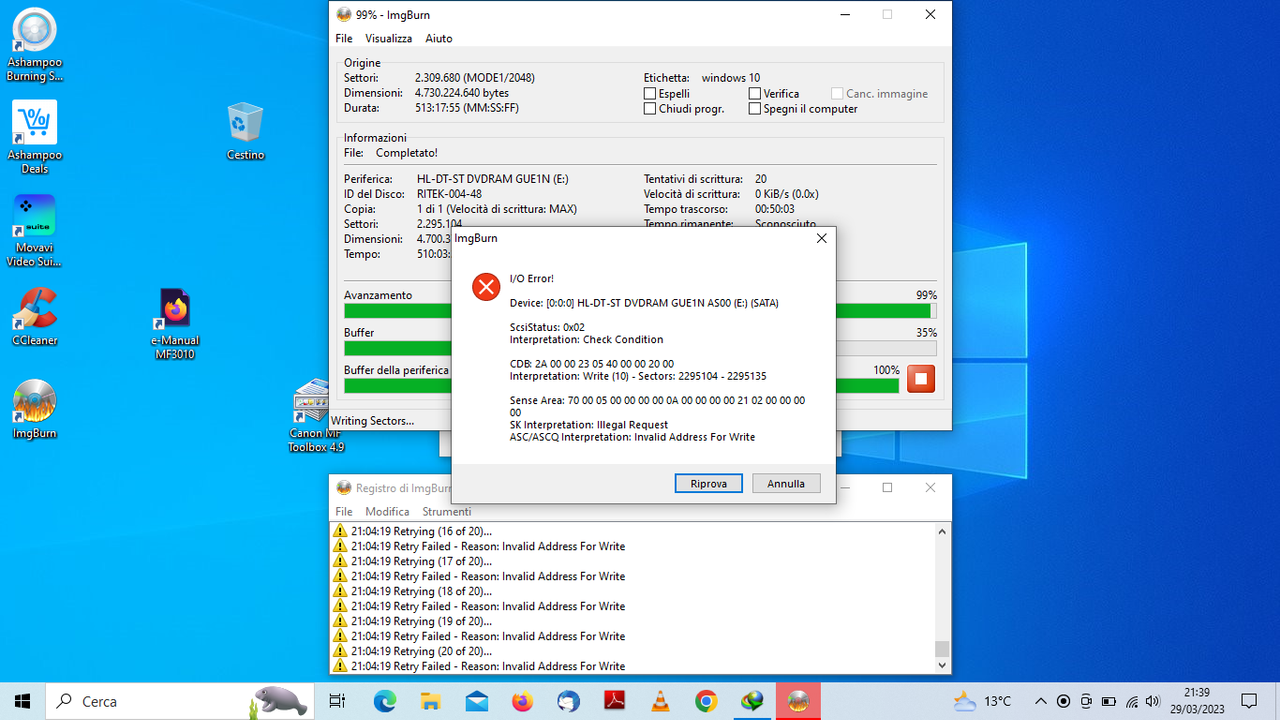1280x720 pixels.
Task: Open Task View on the taskbar
Action: tap(337, 701)
